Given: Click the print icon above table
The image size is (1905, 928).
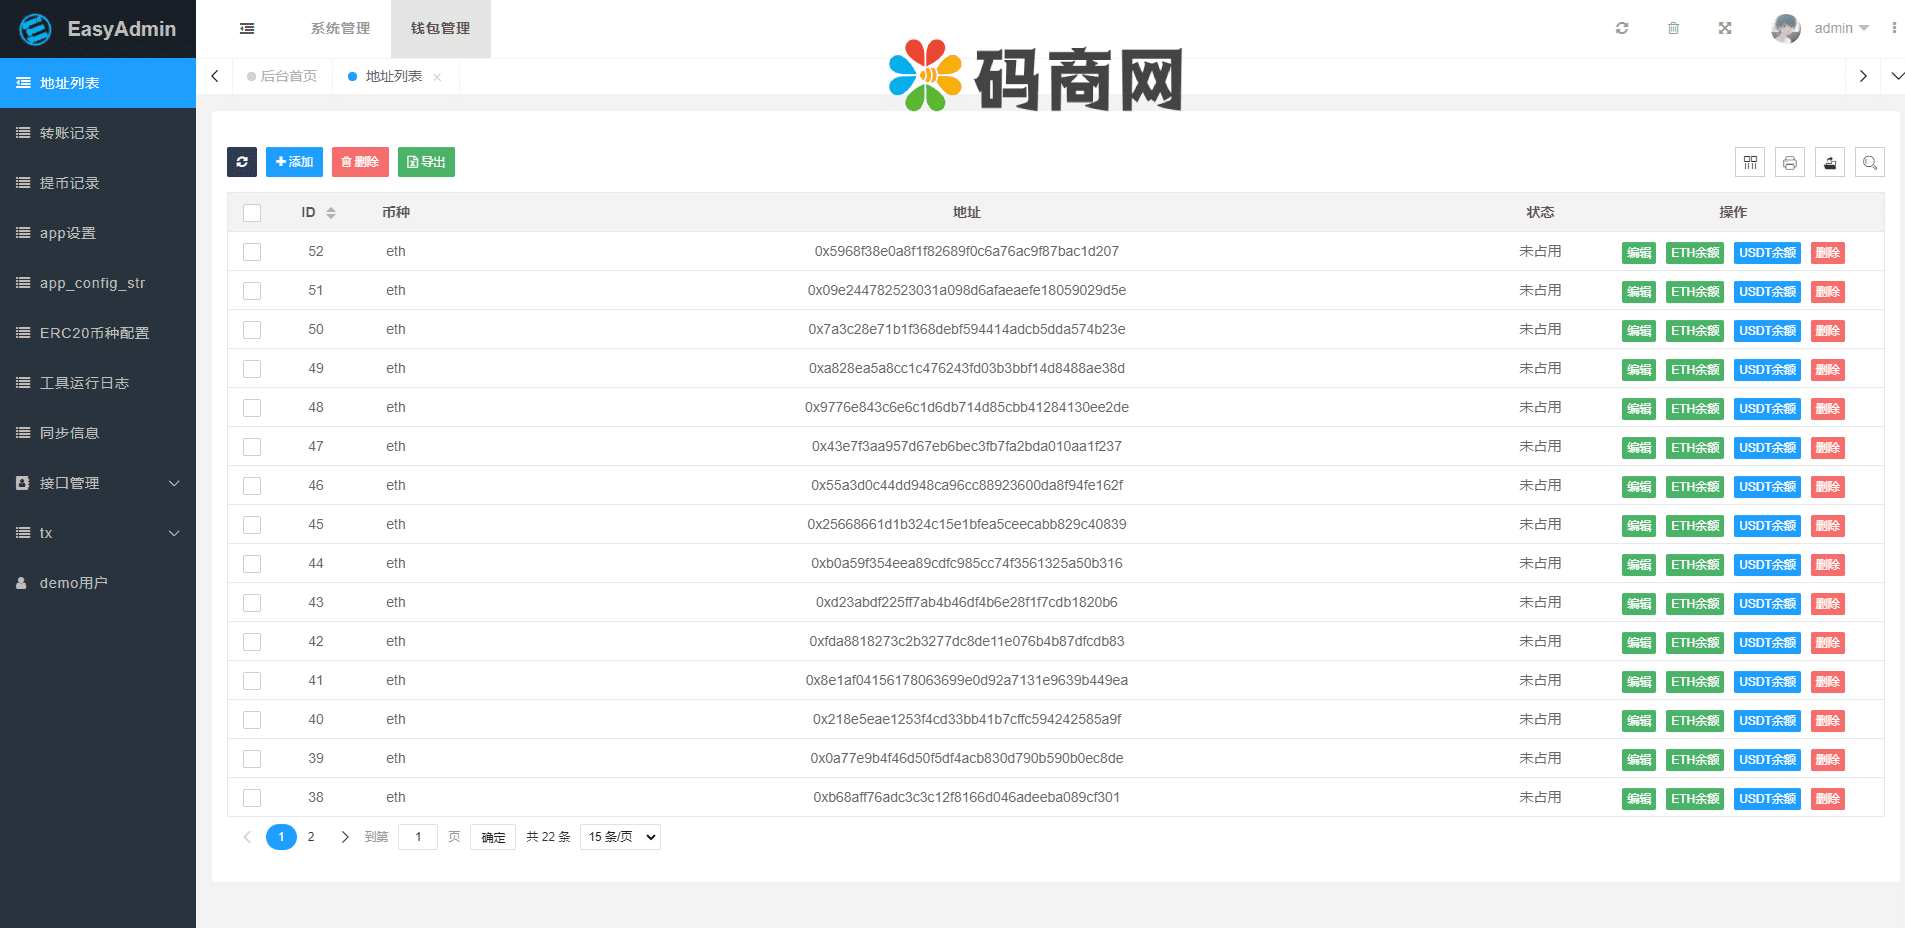Looking at the screenshot, I should pos(1790,162).
